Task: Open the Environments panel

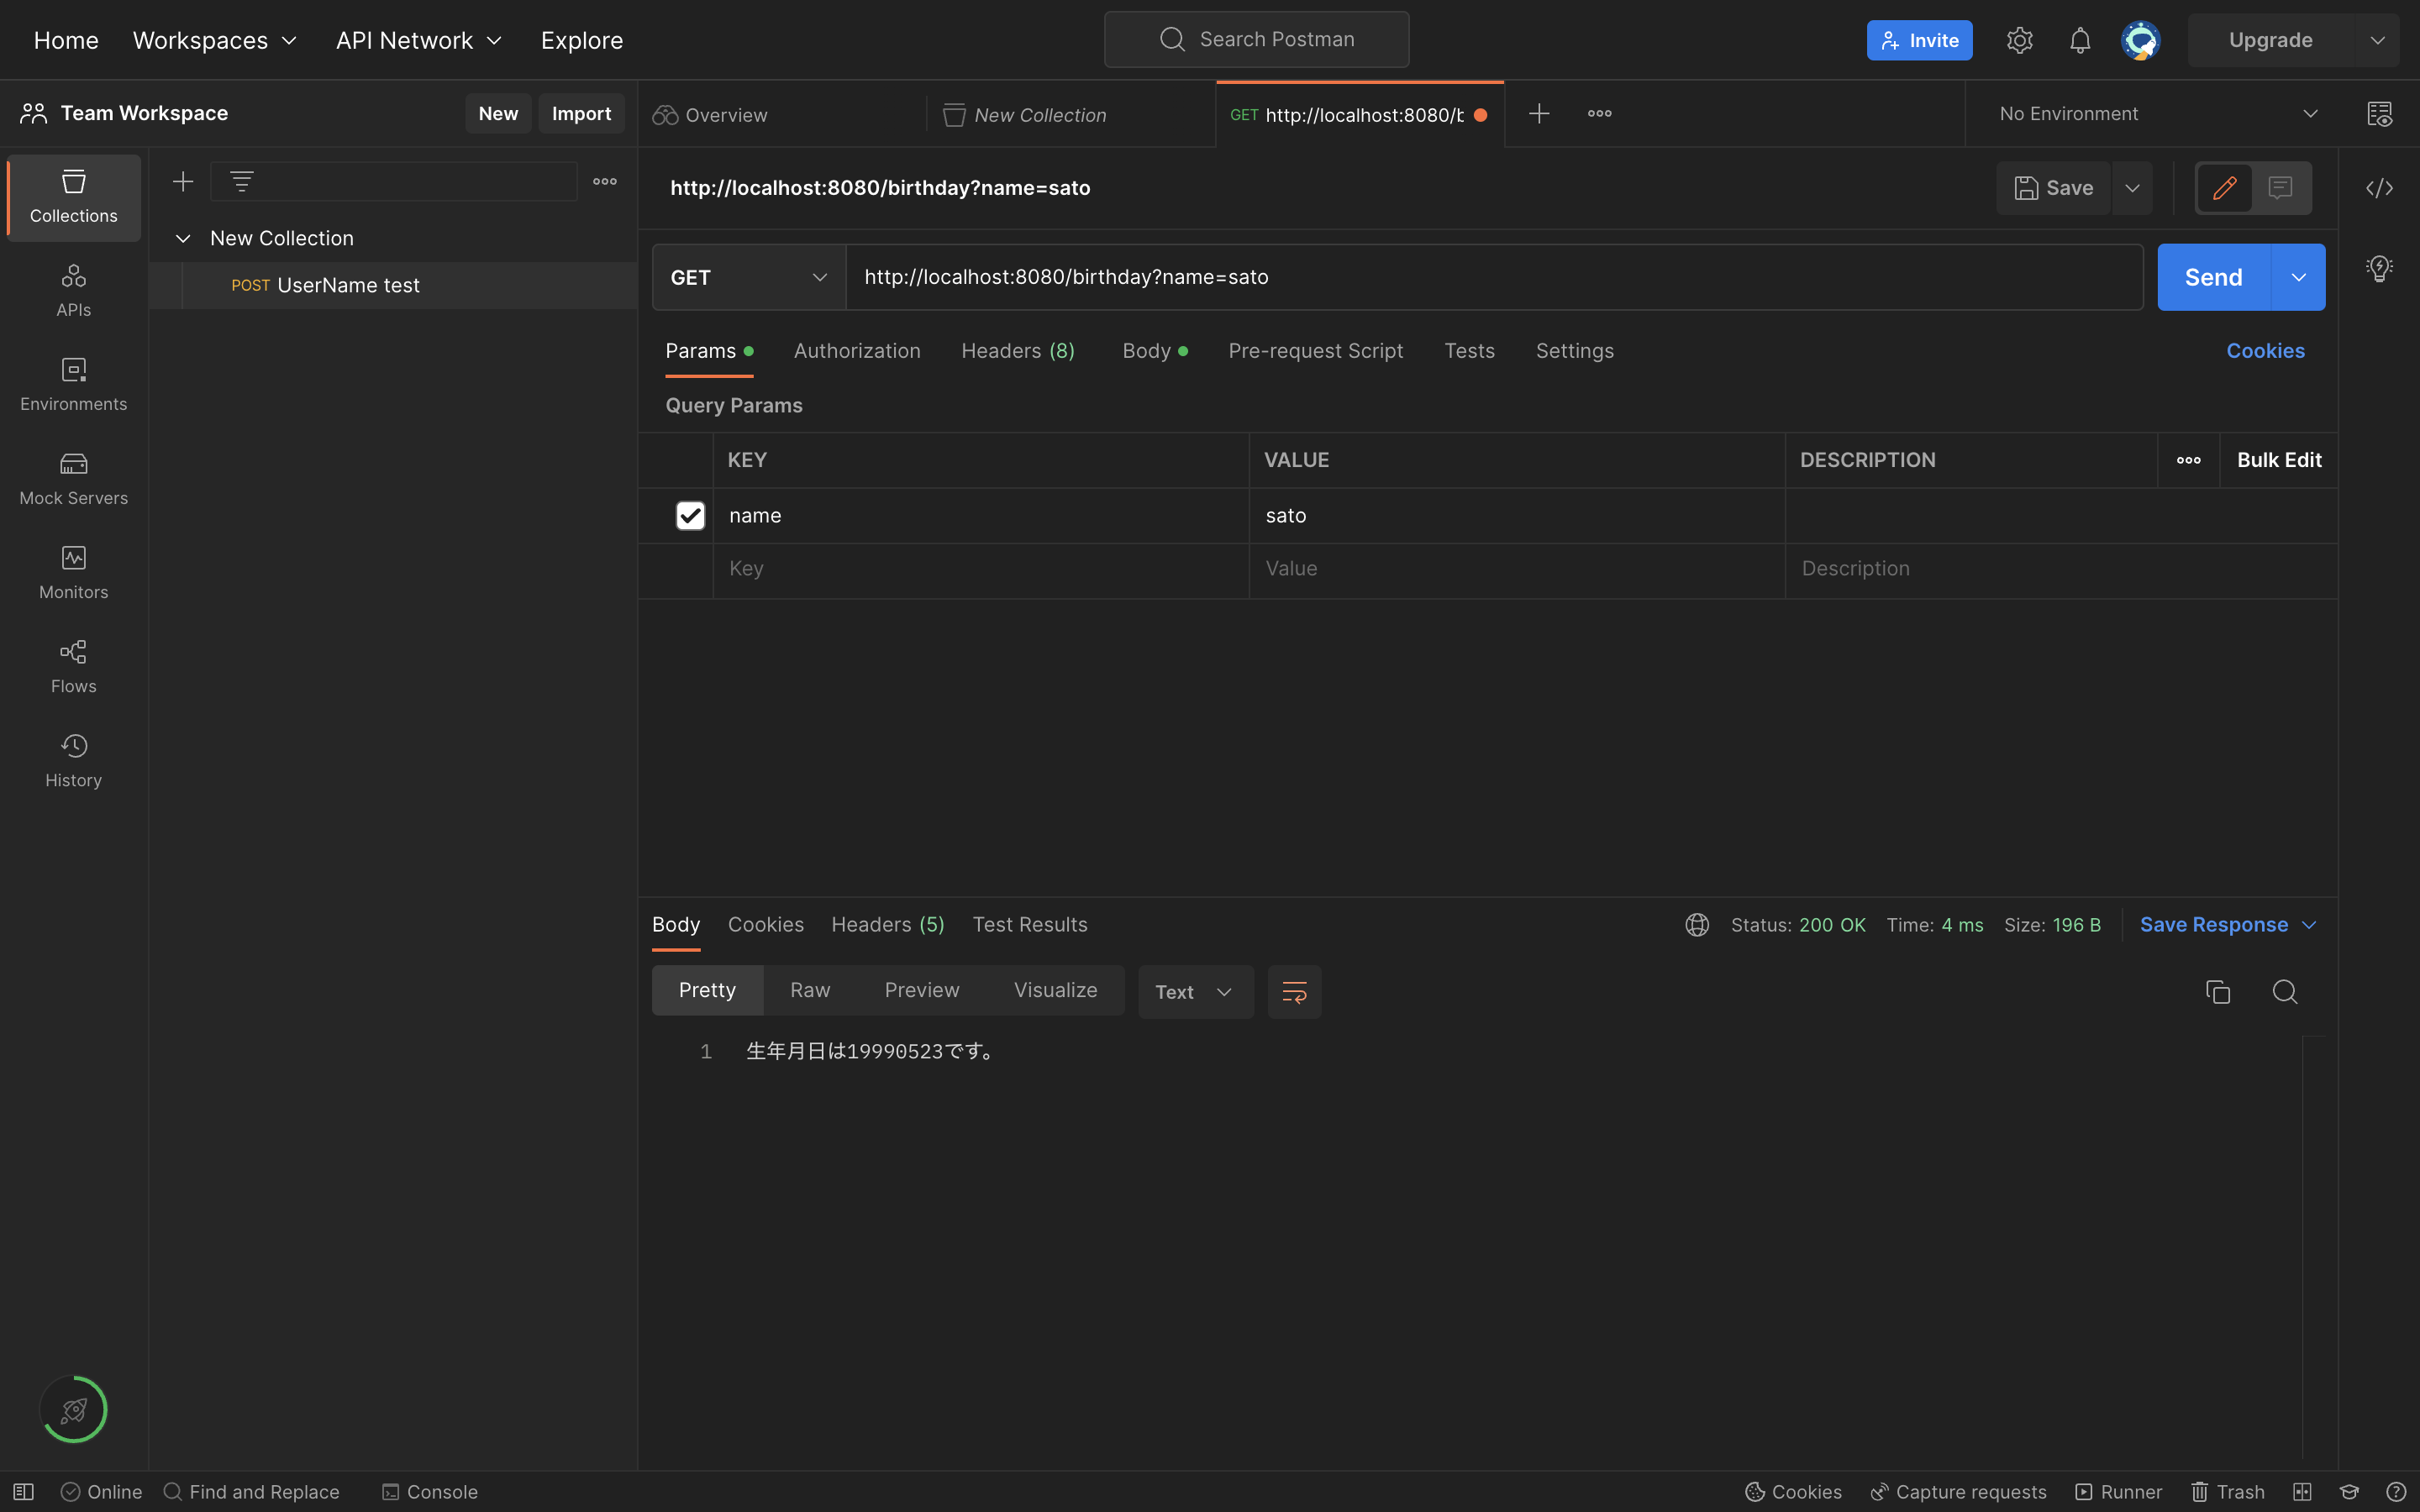Action: [x=72, y=383]
